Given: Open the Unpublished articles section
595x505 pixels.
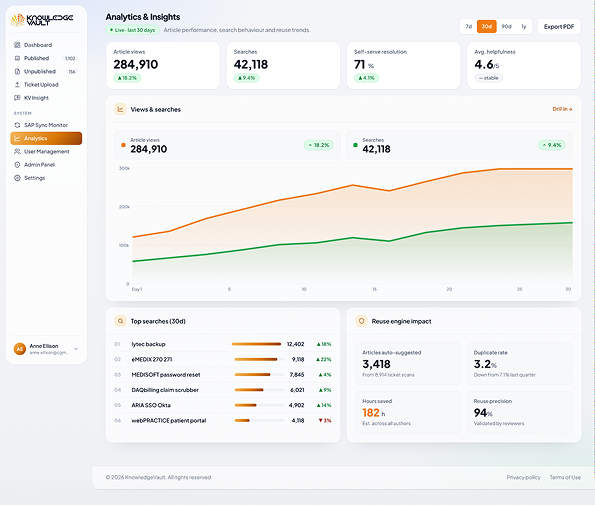Looking at the screenshot, I should coord(46,72).
